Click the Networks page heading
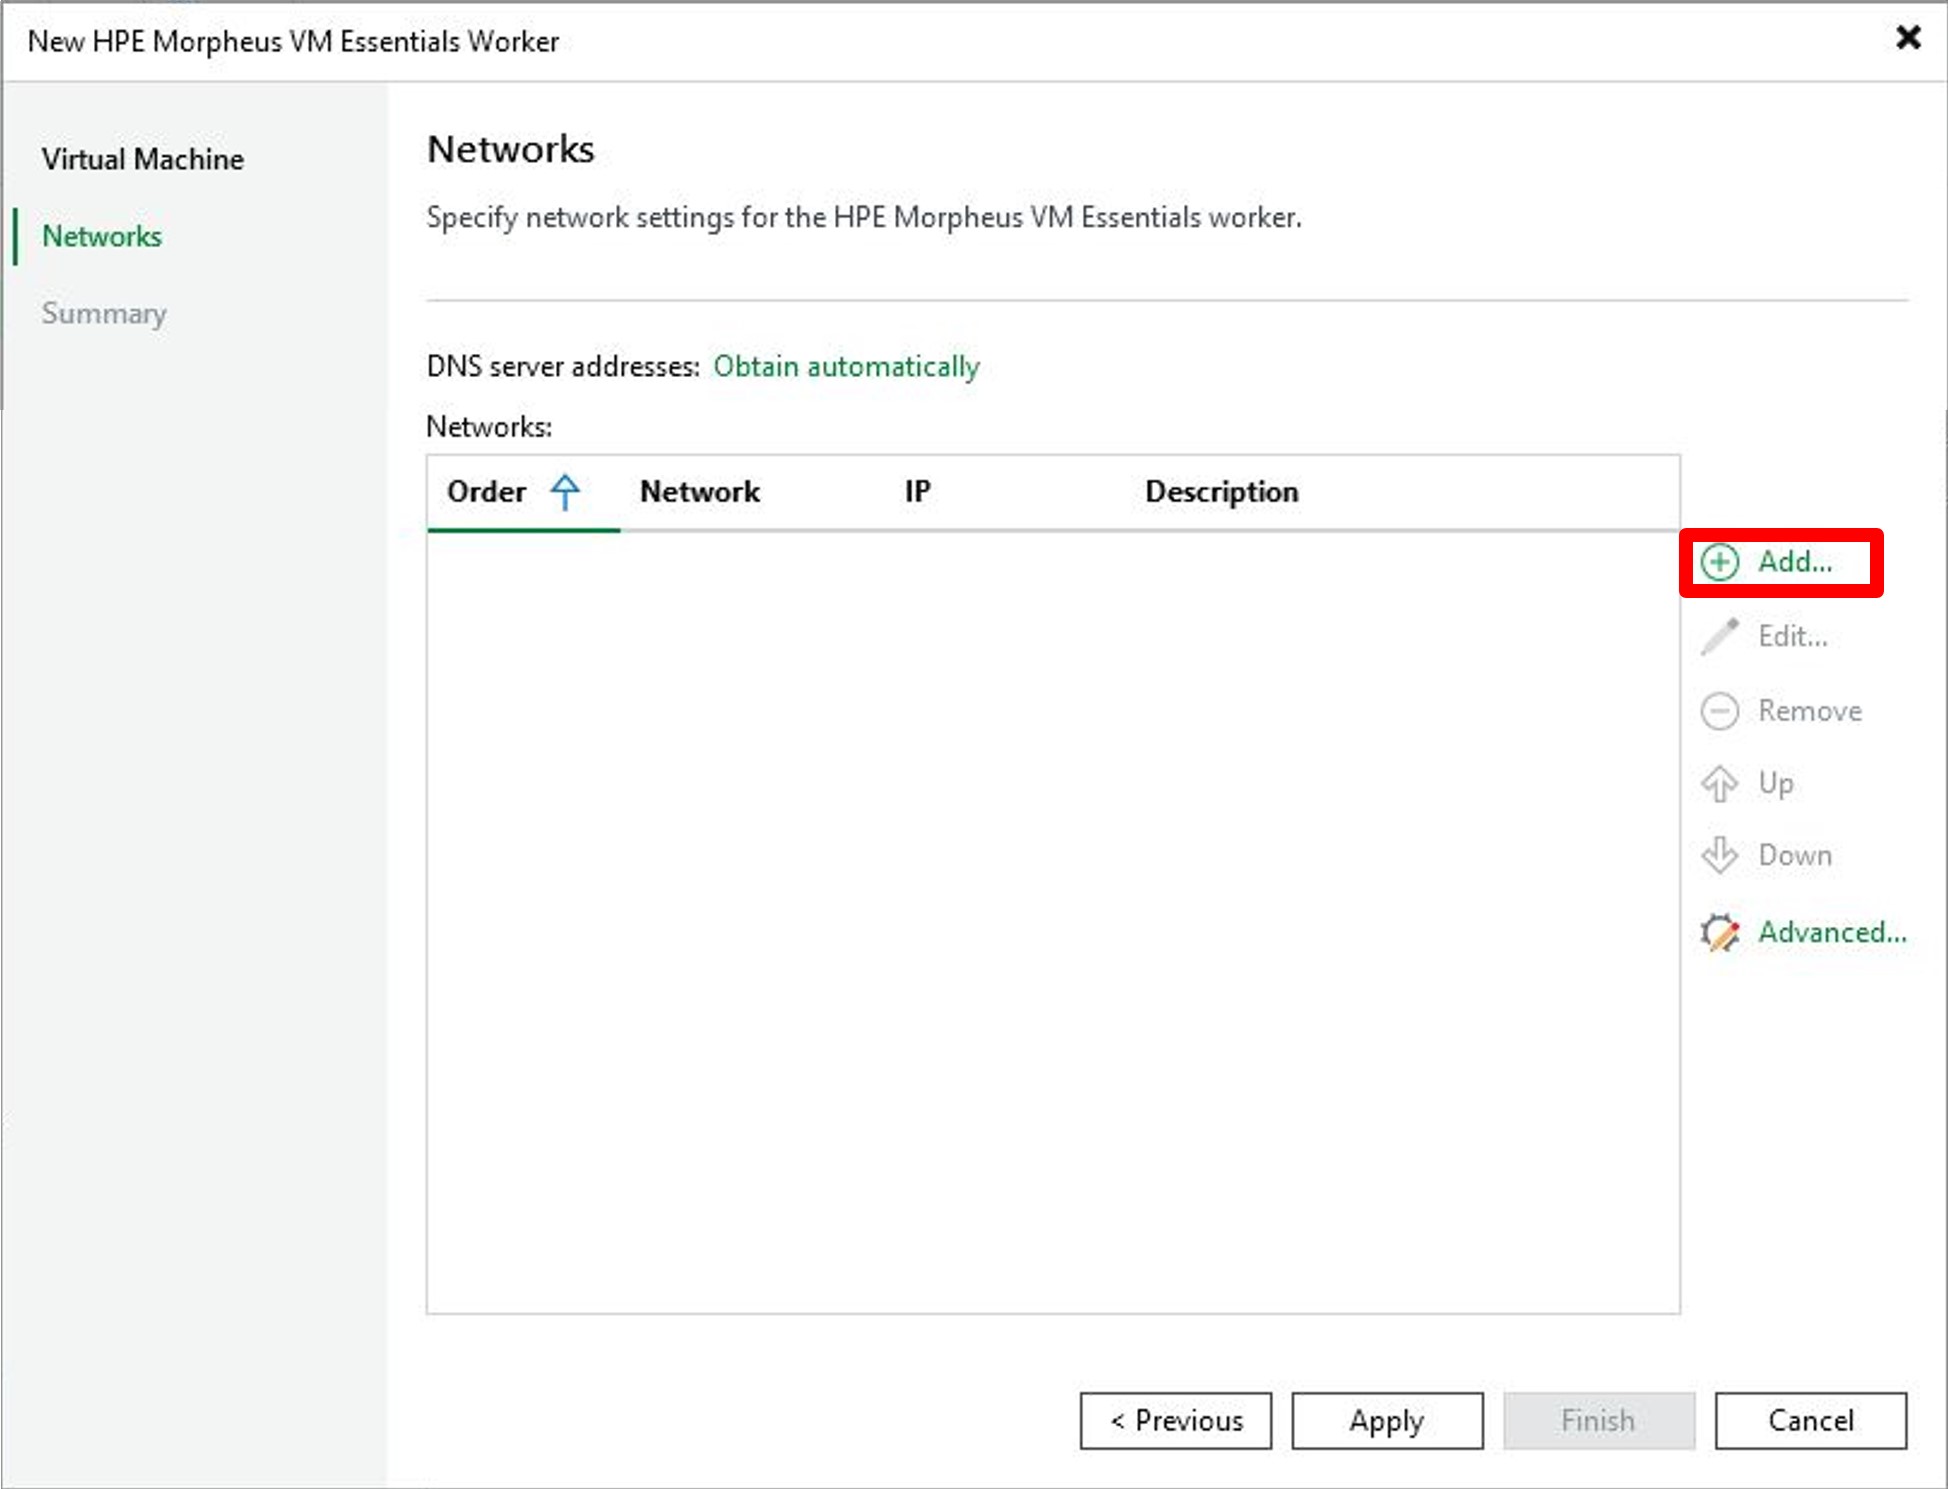The image size is (1948, 1489). click(510, 149)
